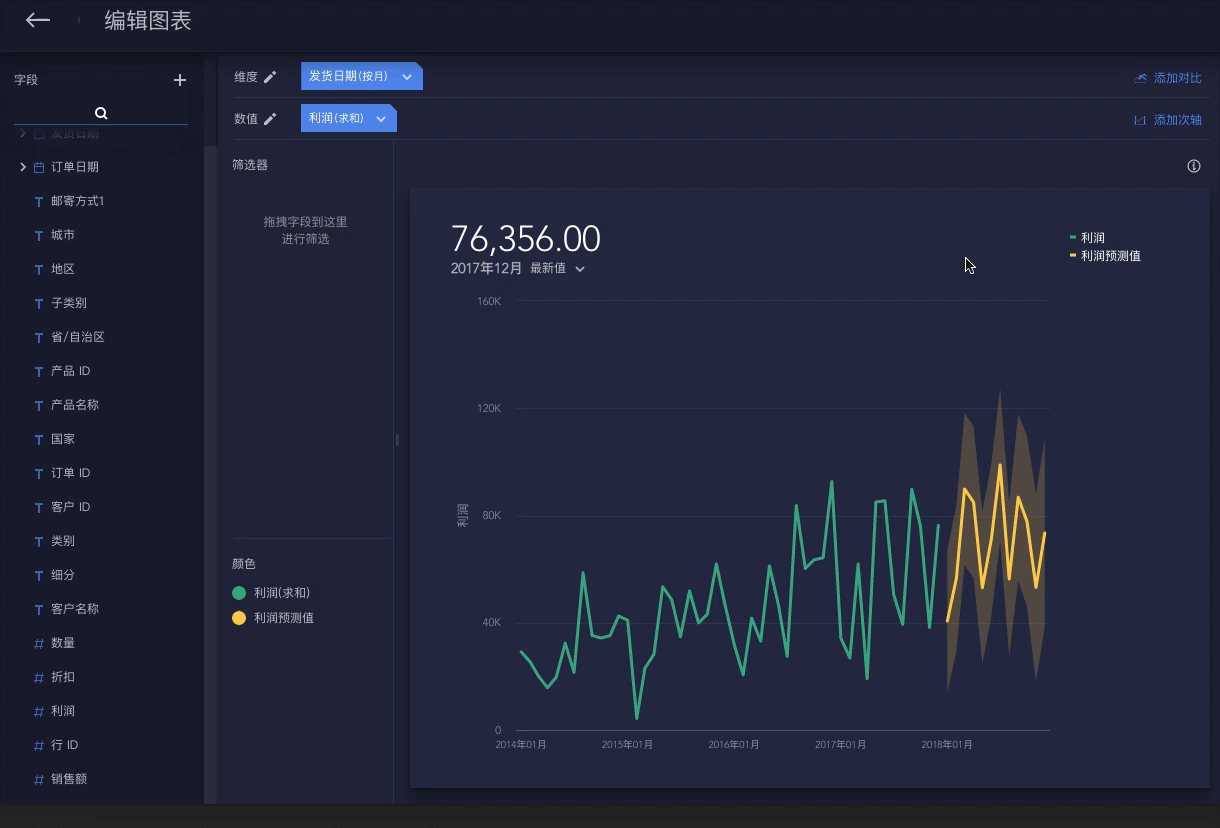Screen dimensions: 1220x828
Task: Click the back arrow icon
Action: coord(38,20)
